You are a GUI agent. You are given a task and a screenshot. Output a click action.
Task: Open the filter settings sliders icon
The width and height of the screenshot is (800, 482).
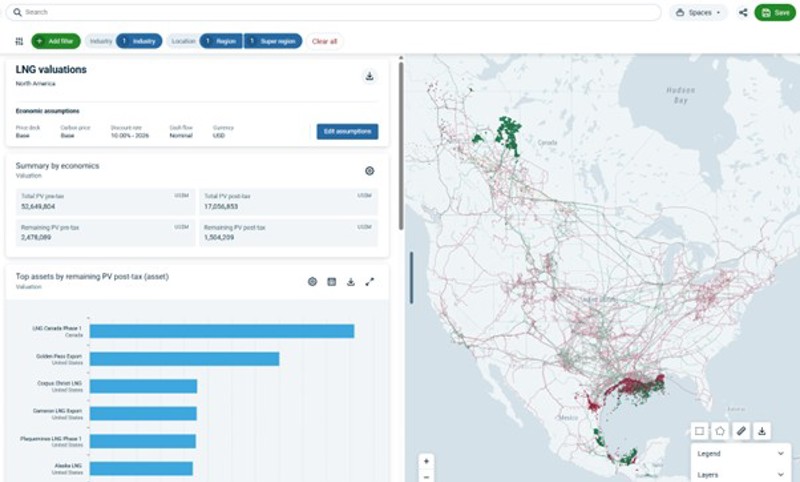(19, 41)
